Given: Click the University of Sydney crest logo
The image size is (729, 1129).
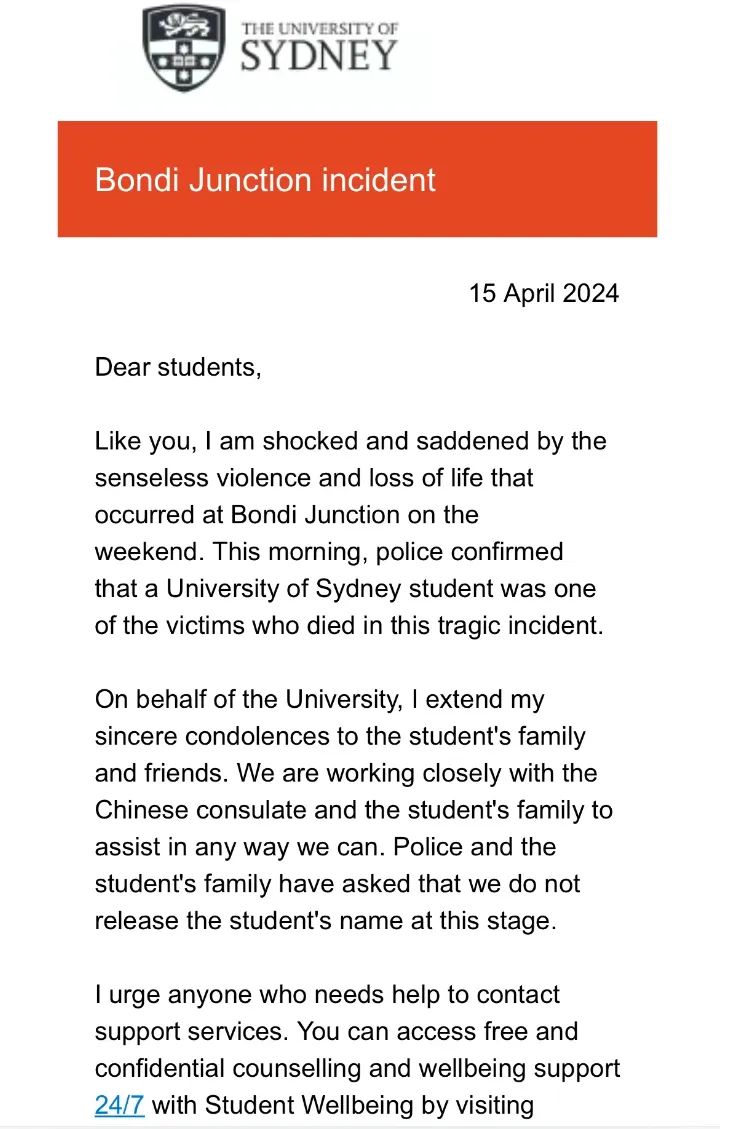Looking at the screenshot, I should (x=184, y=48).
